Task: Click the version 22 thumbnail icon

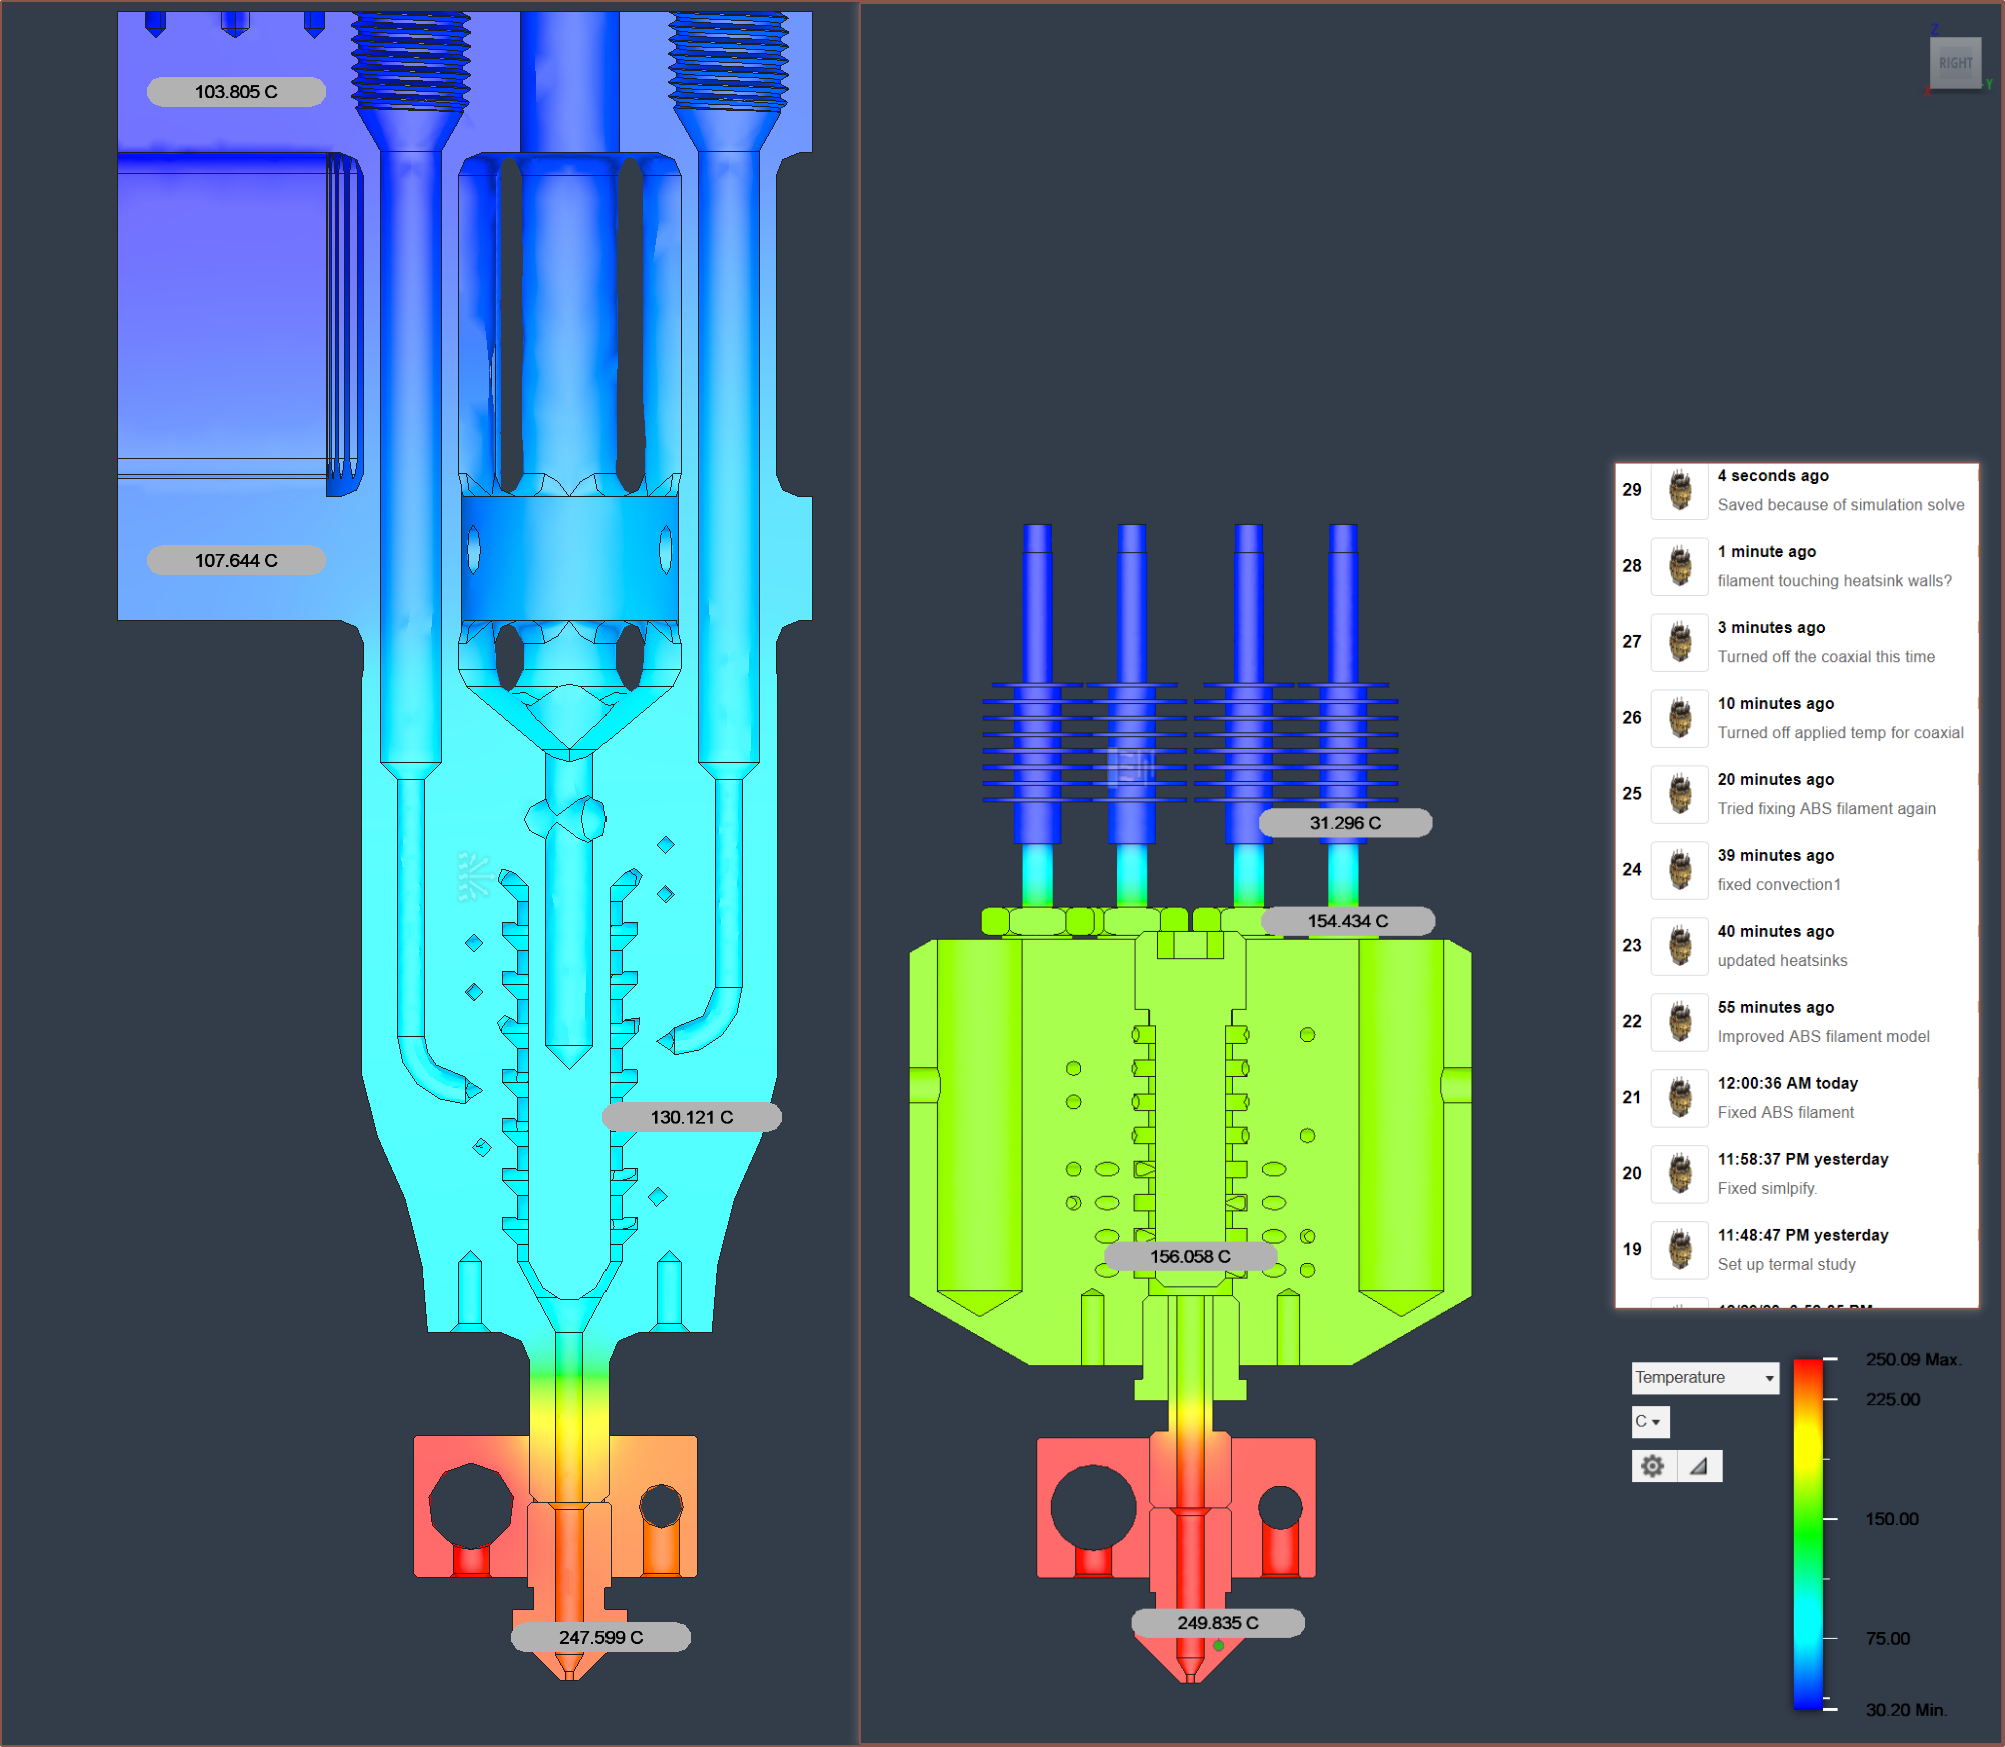Action: pos(1679,1023)
